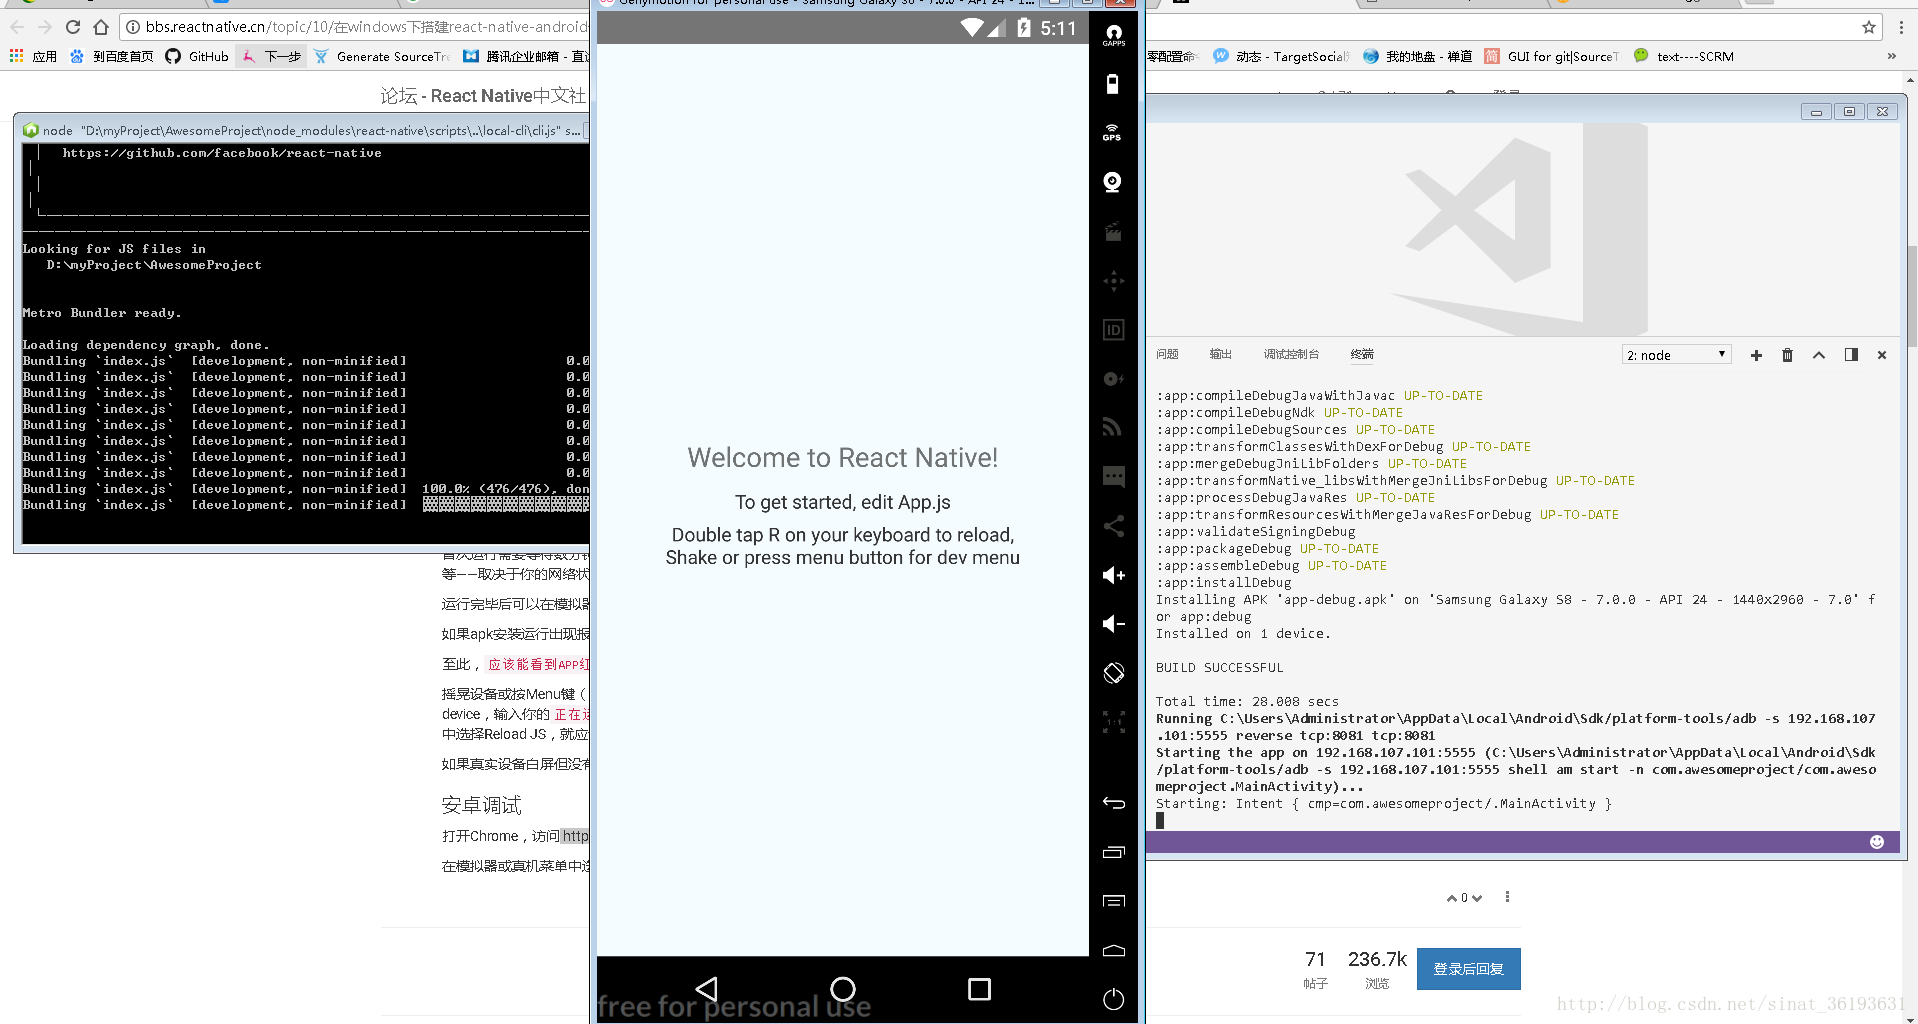This screenshot has width=1918, height=1024.
Task: Click the VS Code feedback smiley icon
Action: point(1877,842)
